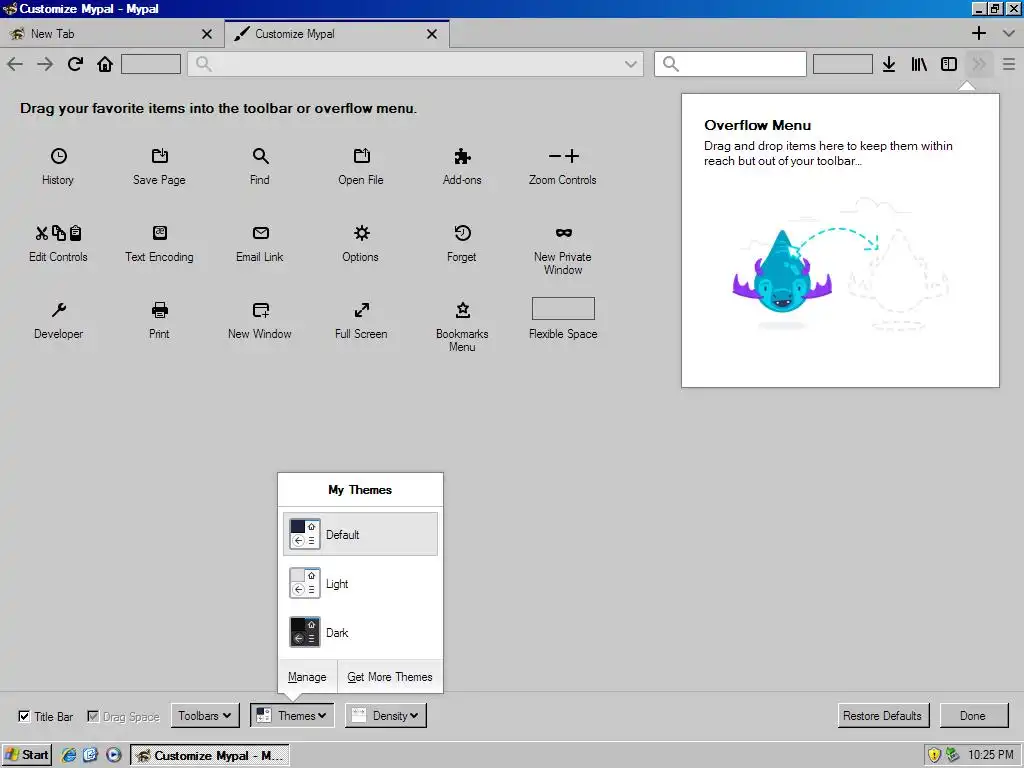Select the Dark theme
The height and width of the screenshot is (768, 1024).
tap(360, 632)
